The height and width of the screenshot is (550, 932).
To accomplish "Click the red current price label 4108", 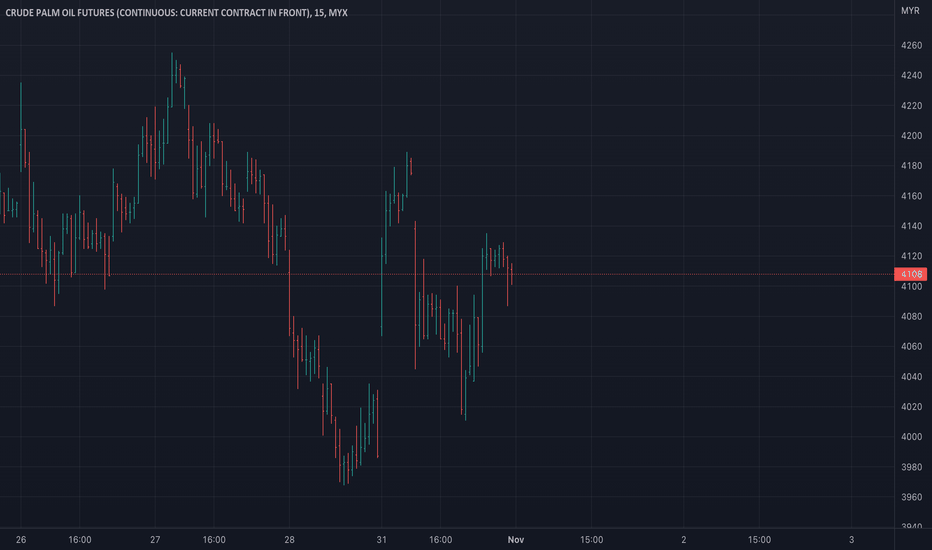I will point(911,274).
